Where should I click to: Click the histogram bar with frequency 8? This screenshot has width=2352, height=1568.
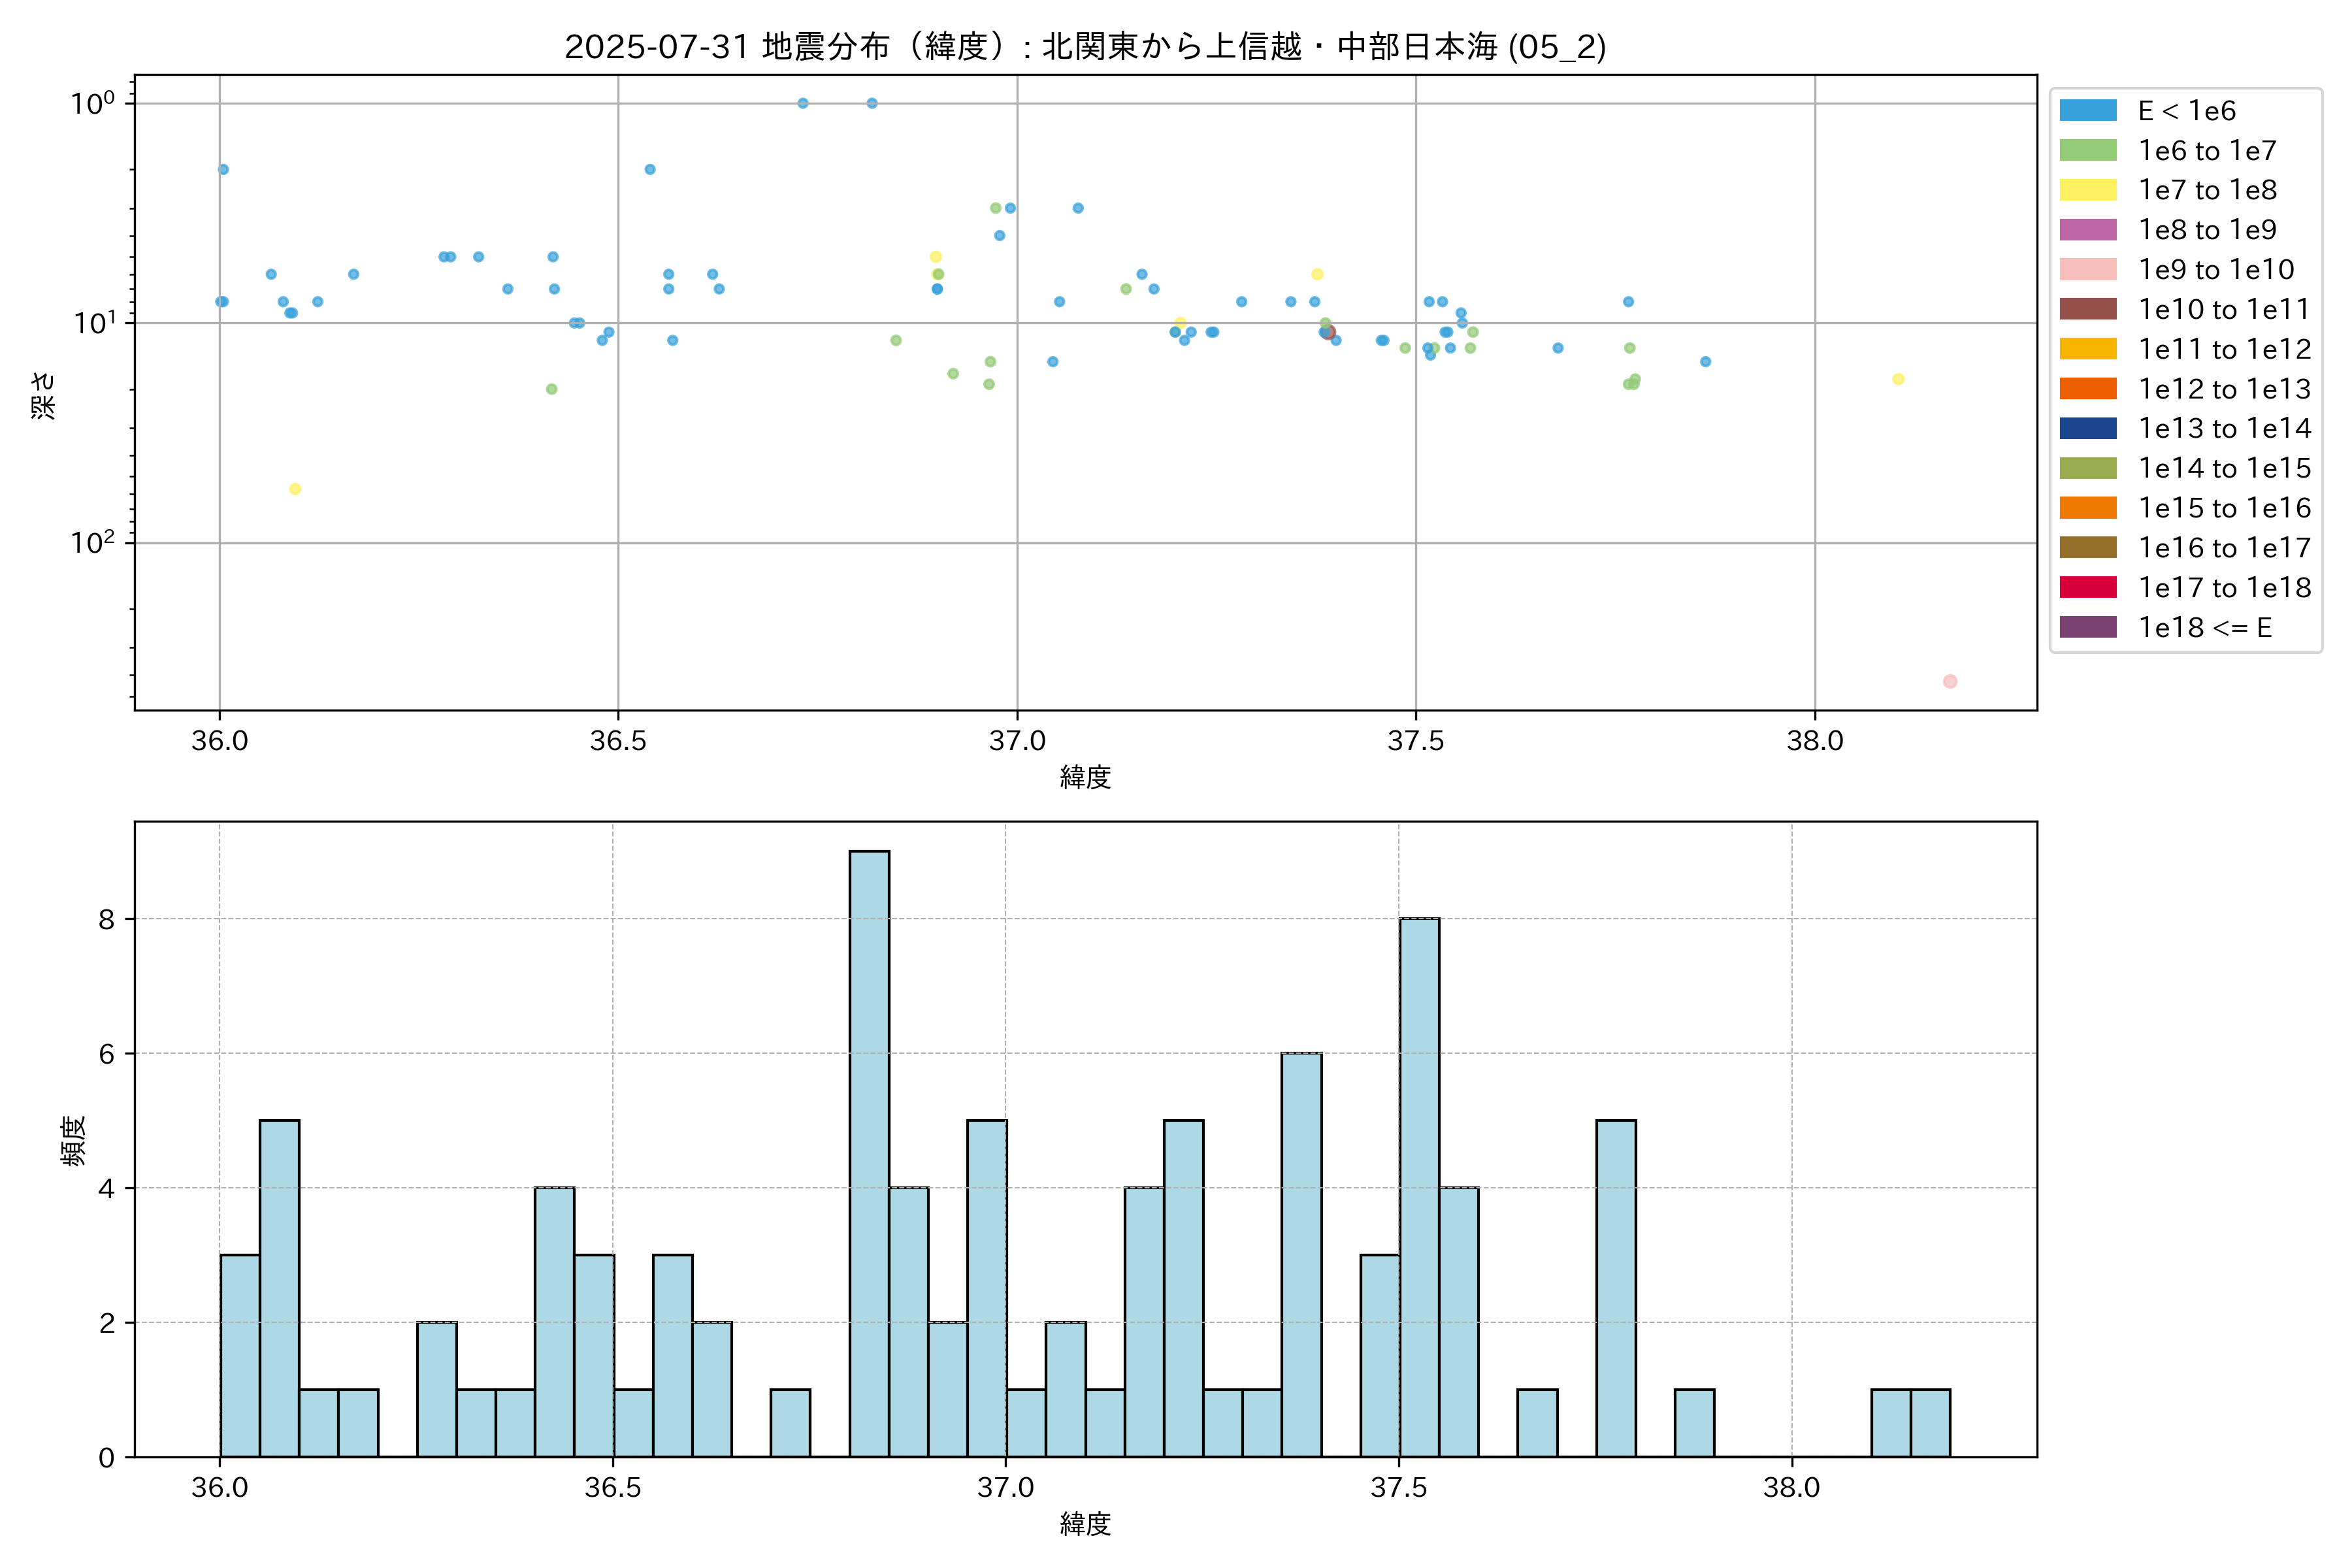click(1419, 1187)
